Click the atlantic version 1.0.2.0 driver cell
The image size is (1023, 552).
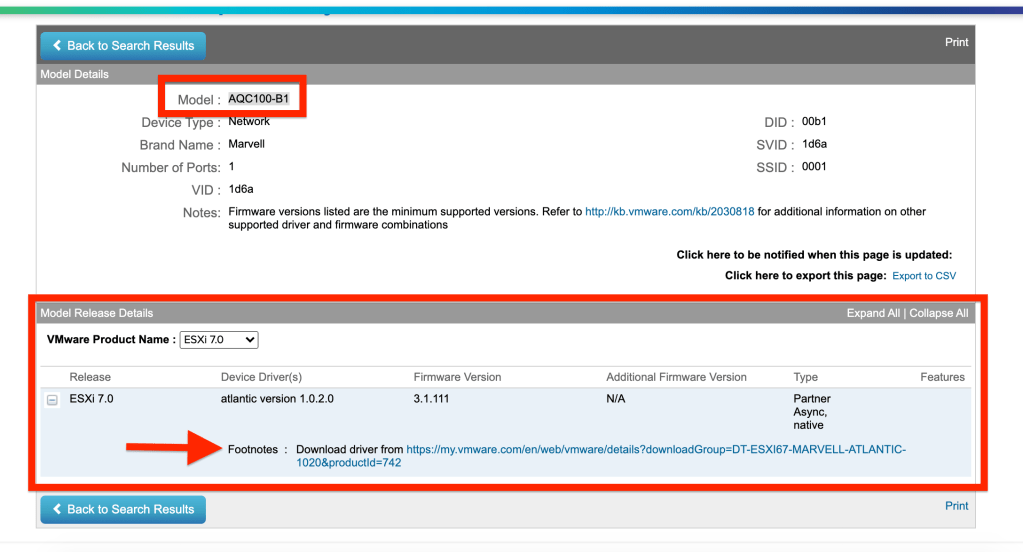coord(277,399)
